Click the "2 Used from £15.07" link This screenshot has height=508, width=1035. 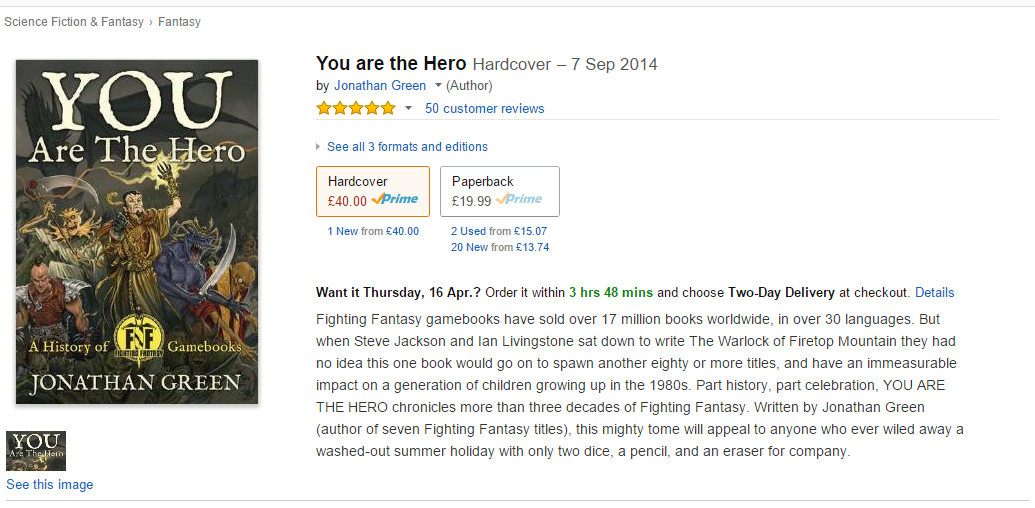tap(499, 231)
